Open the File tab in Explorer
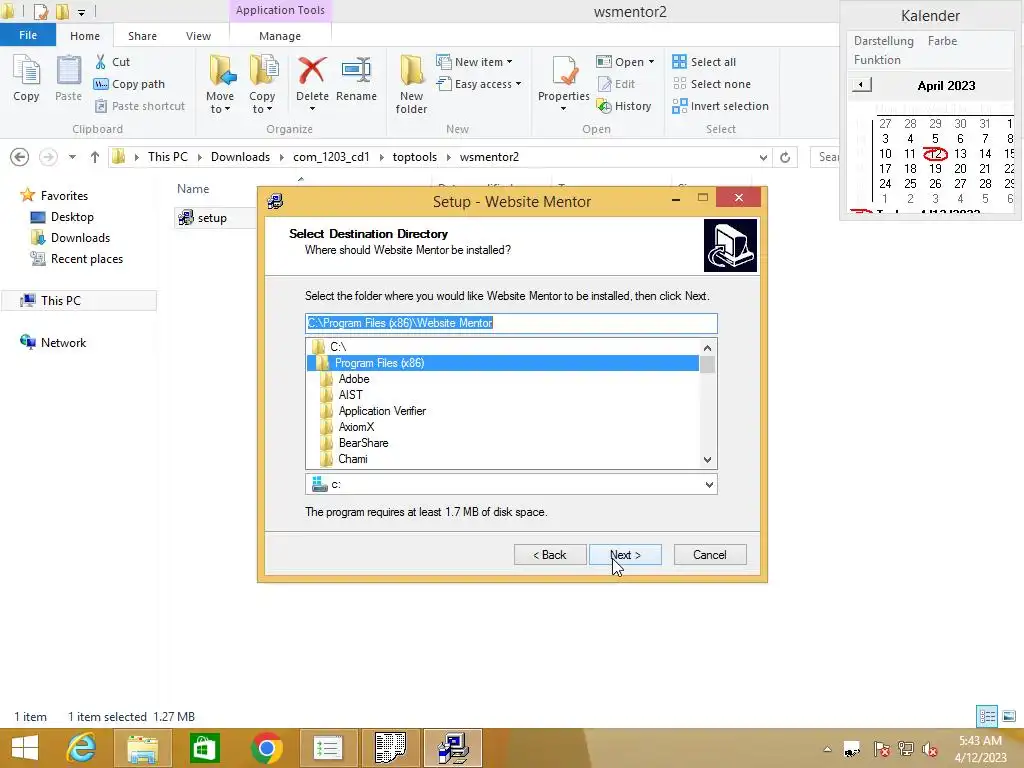 [27, 35]
